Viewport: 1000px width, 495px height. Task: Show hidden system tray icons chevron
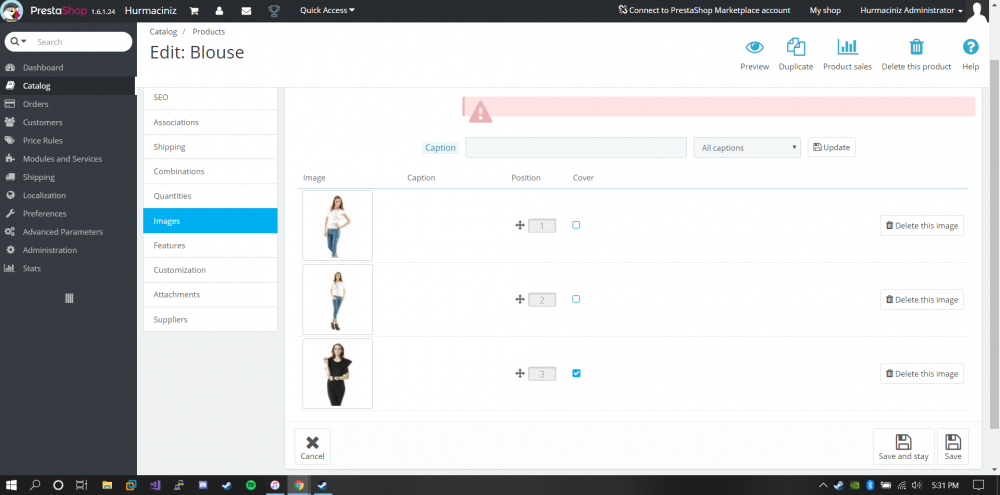823,485
